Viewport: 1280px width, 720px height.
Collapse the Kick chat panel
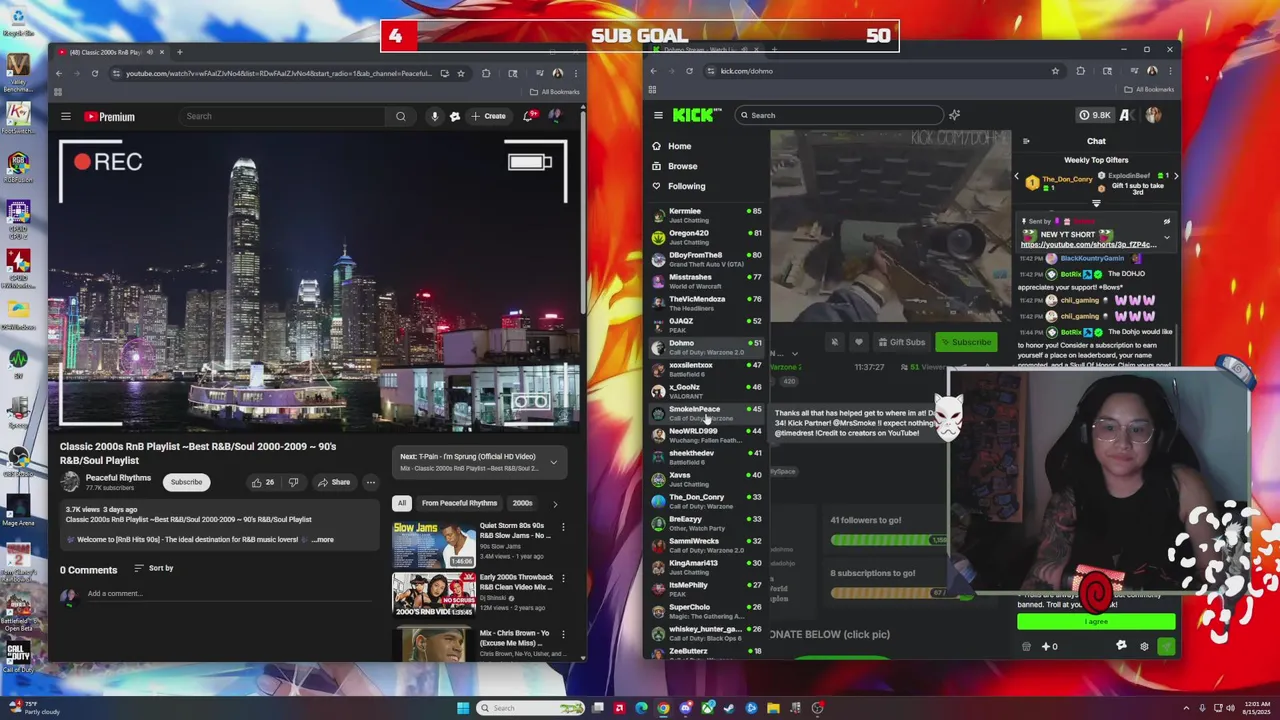1026,141
